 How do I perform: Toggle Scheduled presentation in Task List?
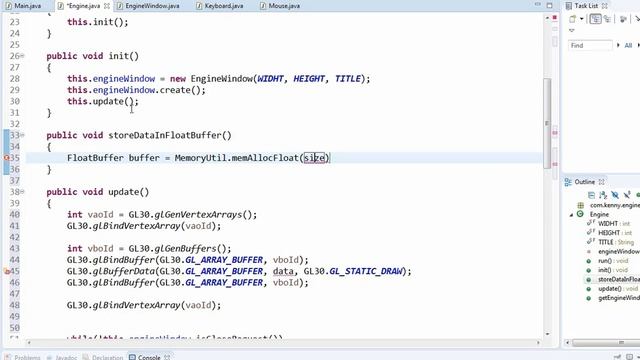point(607,19)
